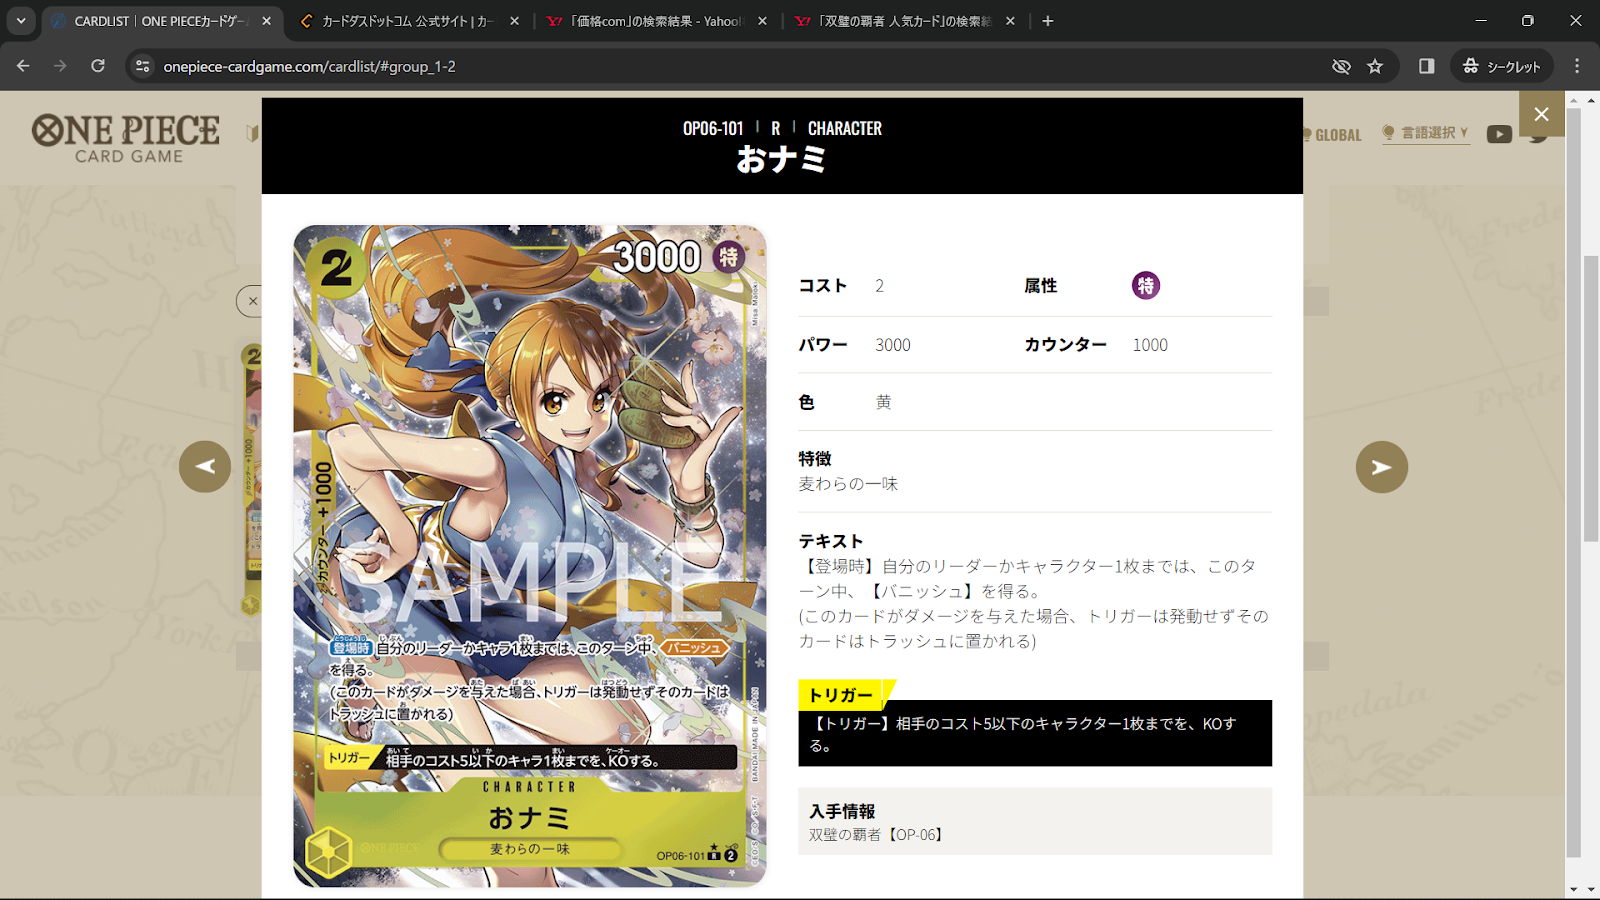Go to the next card
The image size is (1600, 900).
pos(1382,467)
